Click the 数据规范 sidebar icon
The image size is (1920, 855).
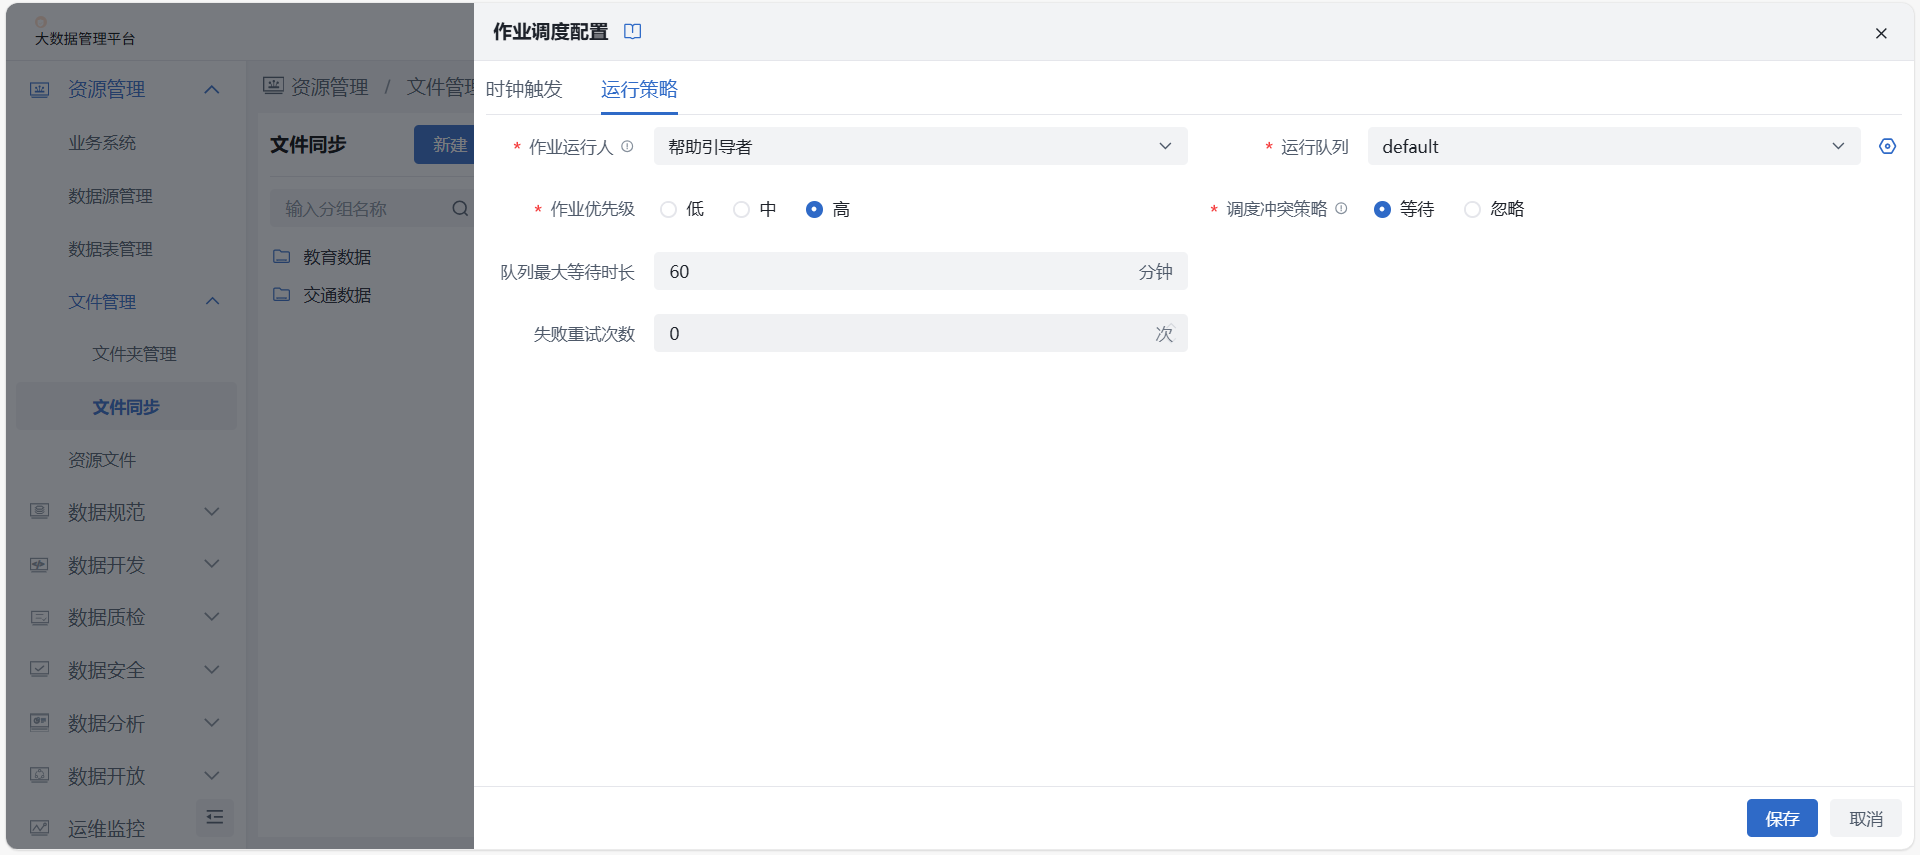point(39,511)
